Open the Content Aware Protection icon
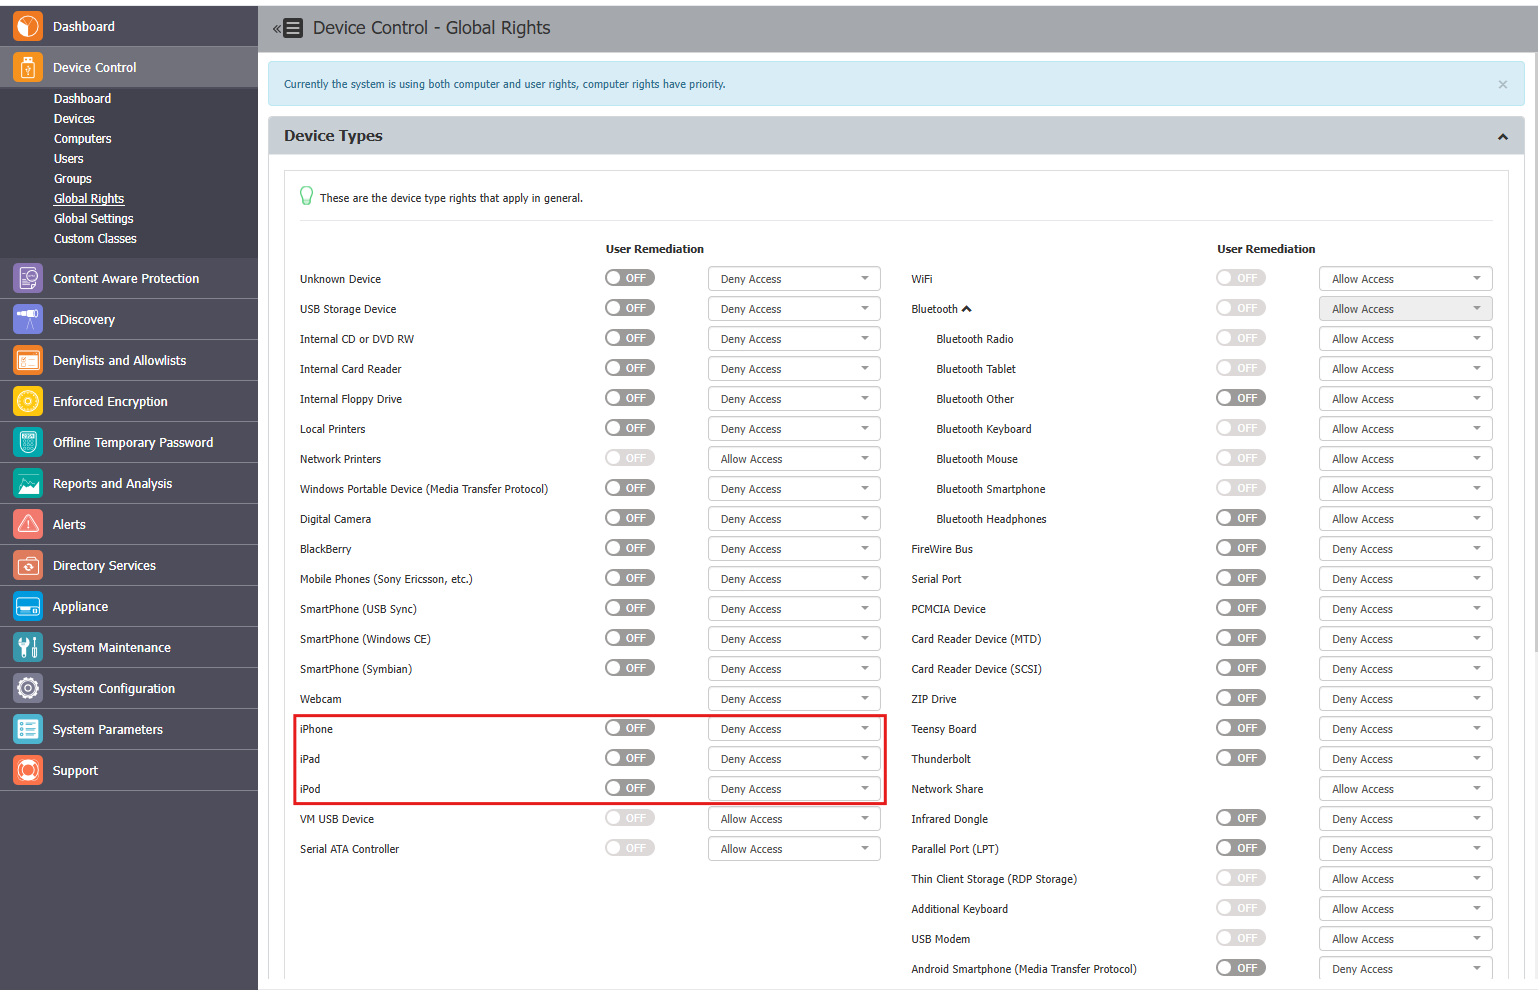The width and height of the screenshot is (1538, 990). (x=28, y=278)
